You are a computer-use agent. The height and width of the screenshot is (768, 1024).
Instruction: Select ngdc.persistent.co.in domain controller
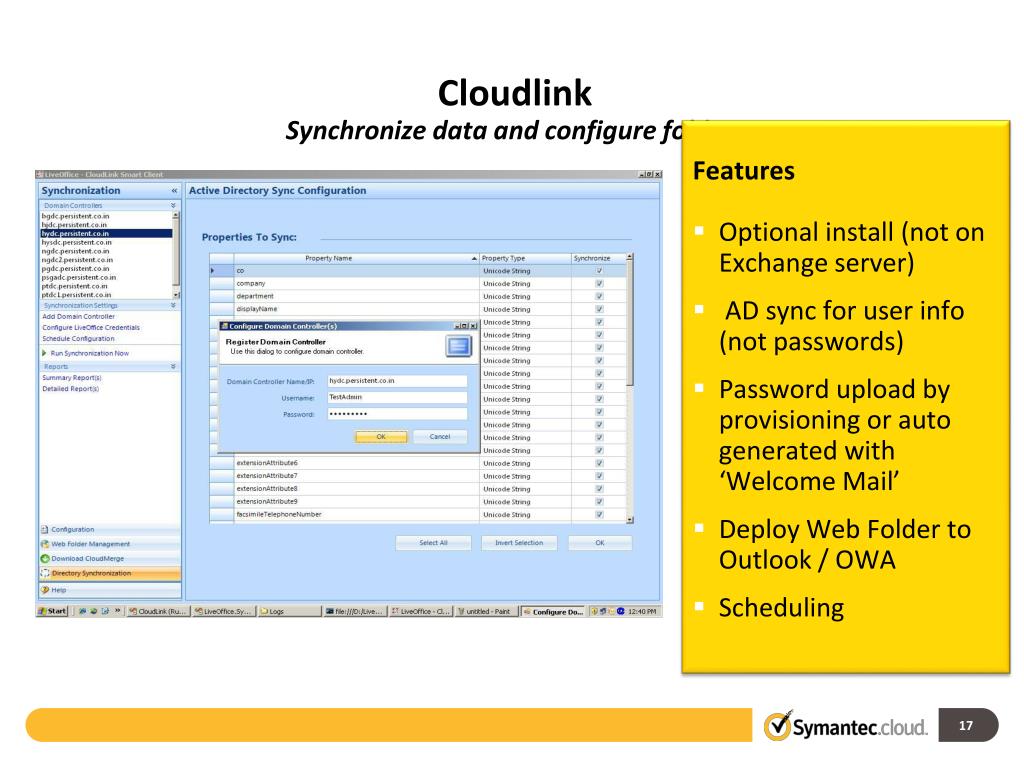coord(106,251)
